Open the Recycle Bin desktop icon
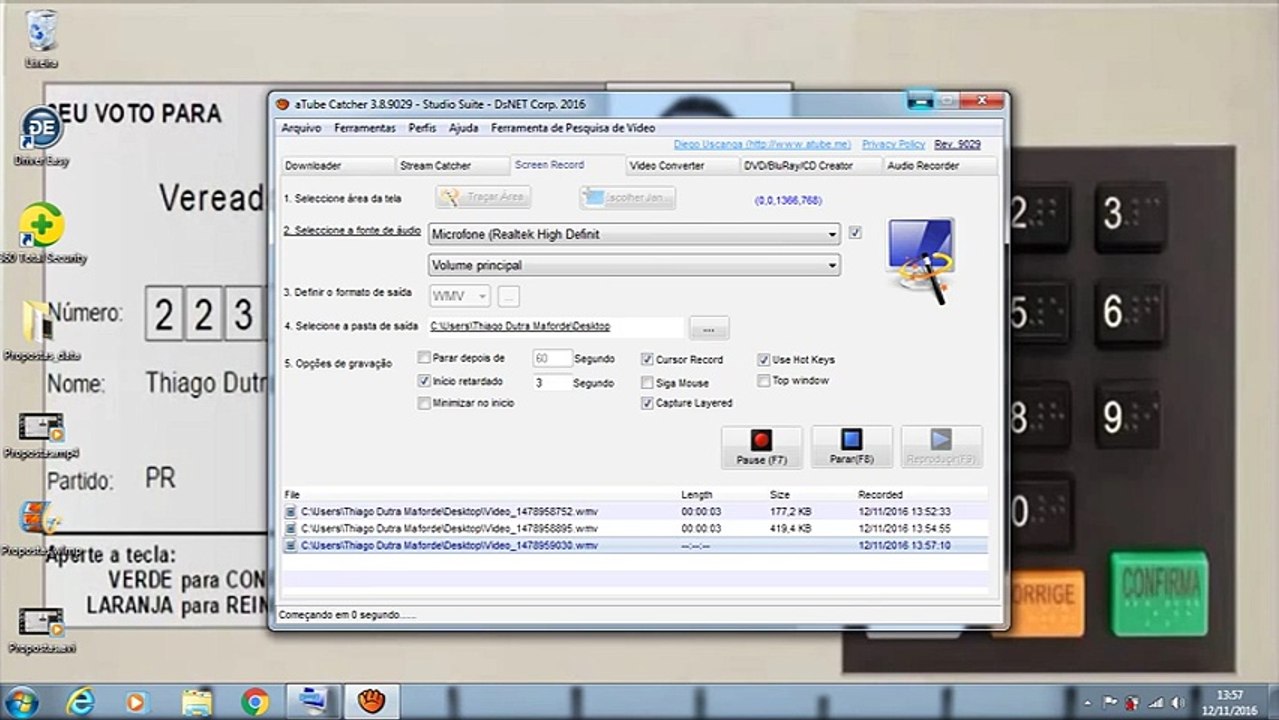The image size is (1279, 720). click(41, 39)
